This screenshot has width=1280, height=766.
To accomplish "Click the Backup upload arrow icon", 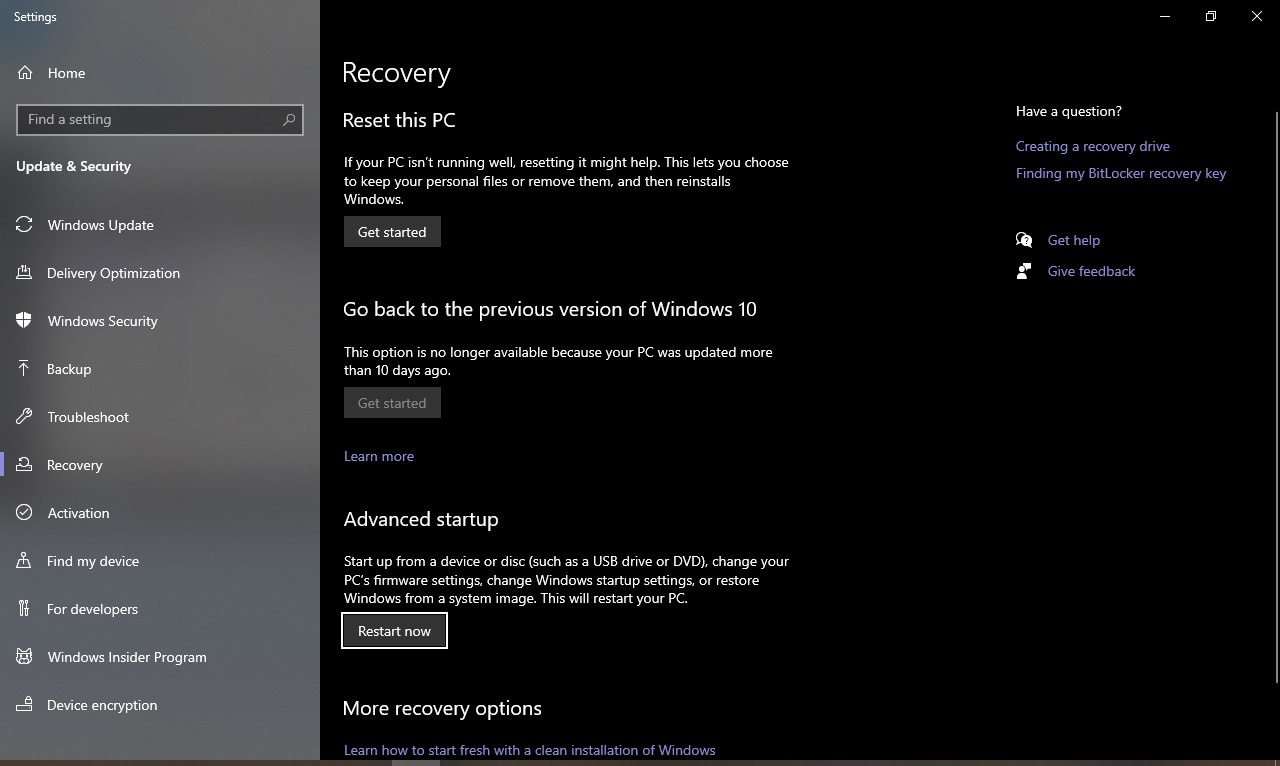I will coord(24,369).
